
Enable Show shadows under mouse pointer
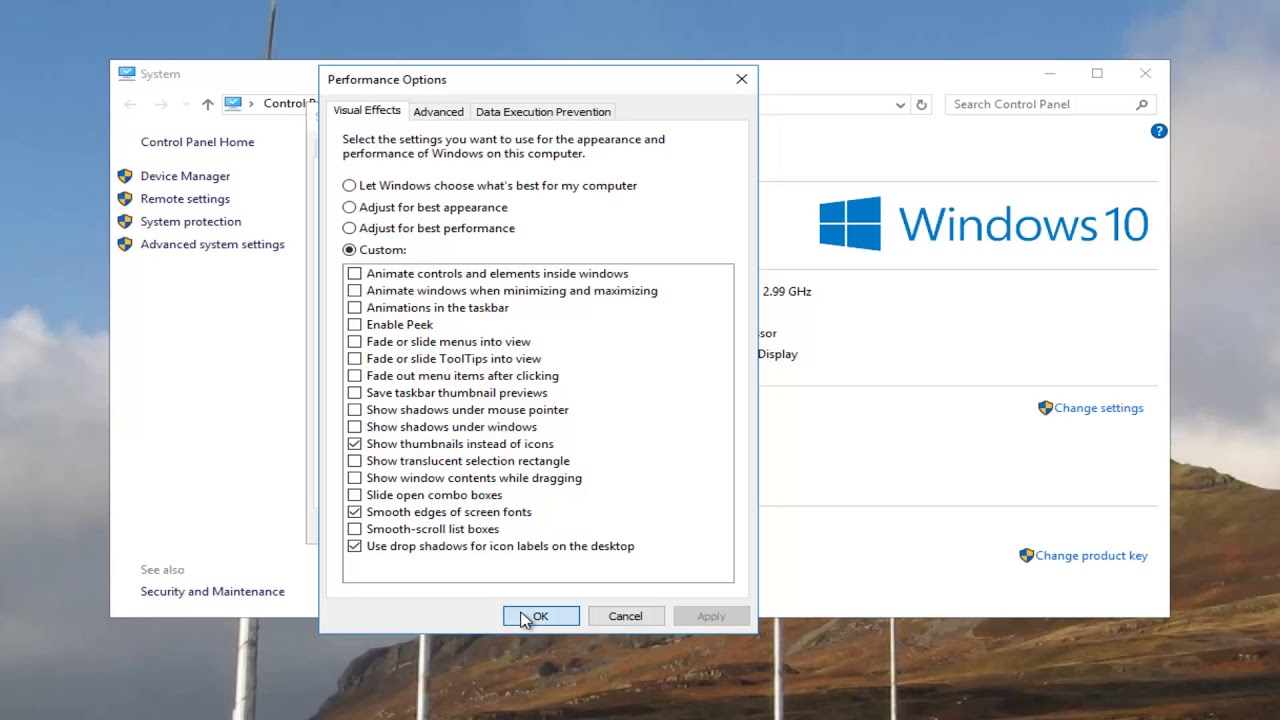[354, 410]
